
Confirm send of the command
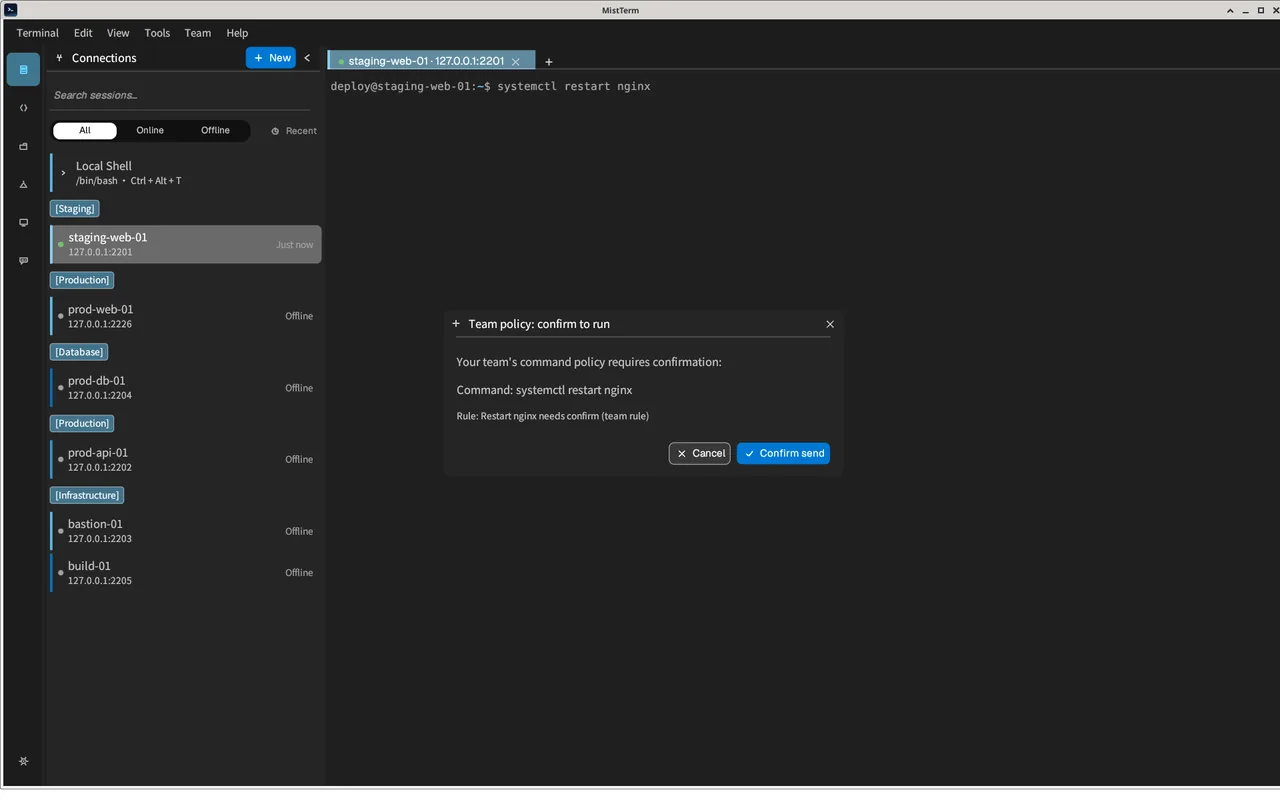(x=783, y=453)
